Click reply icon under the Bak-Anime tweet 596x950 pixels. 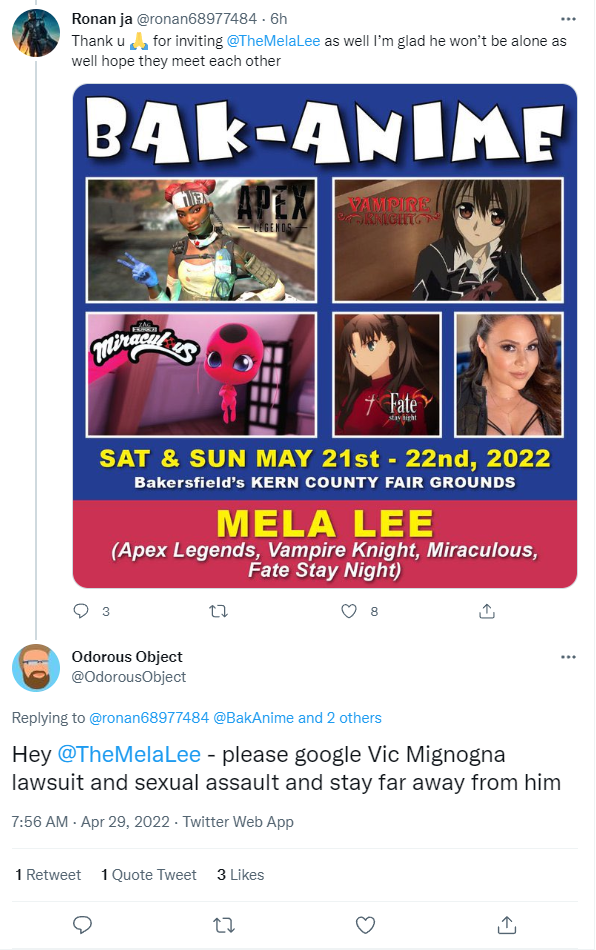81,611
